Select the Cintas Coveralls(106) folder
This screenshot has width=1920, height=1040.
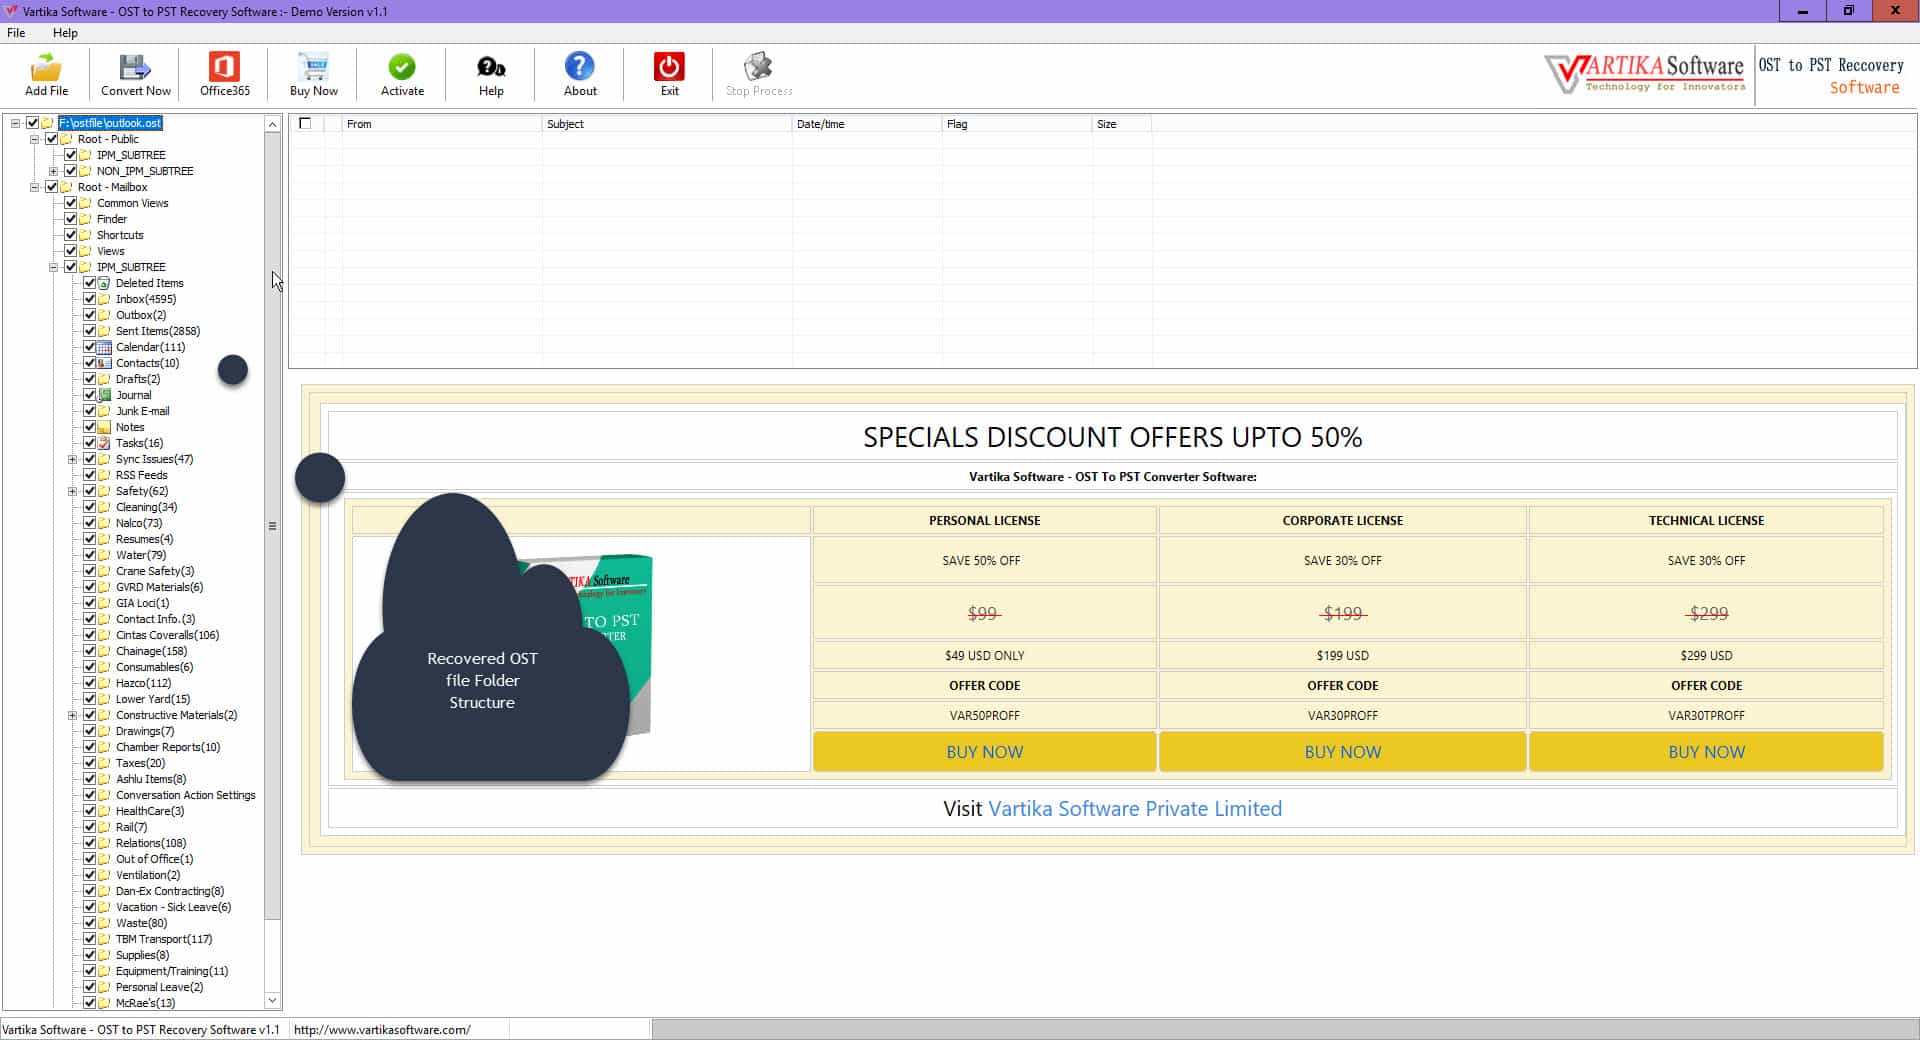[x=167, y=635]
